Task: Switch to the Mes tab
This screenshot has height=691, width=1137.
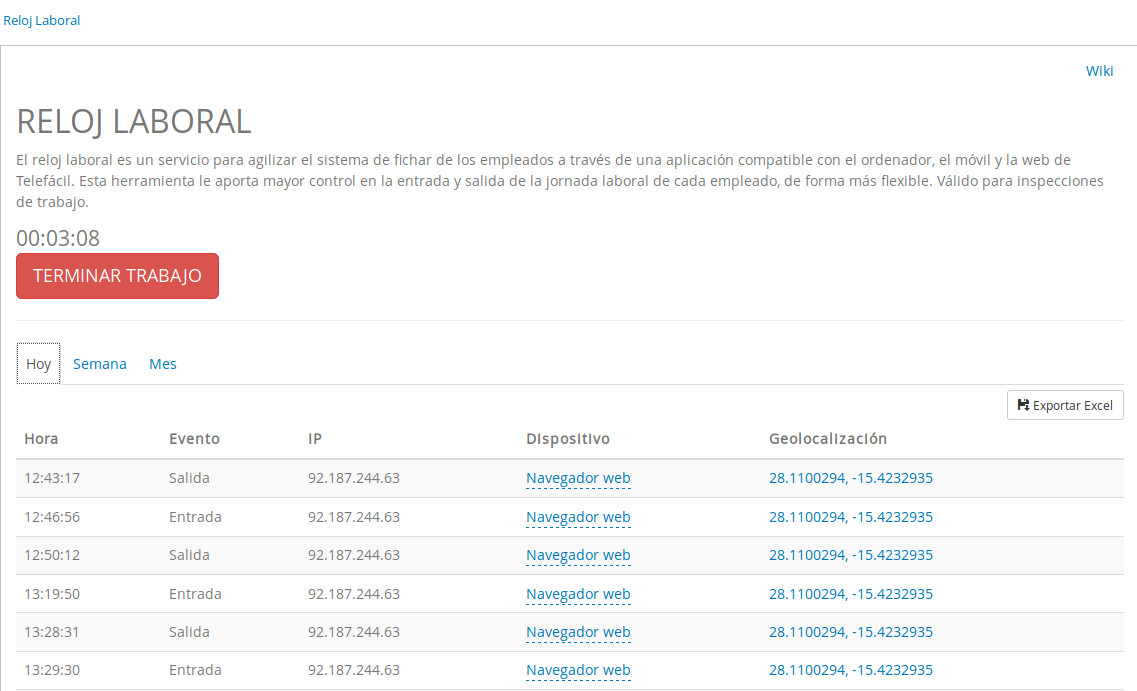Action: click(163, 364)
